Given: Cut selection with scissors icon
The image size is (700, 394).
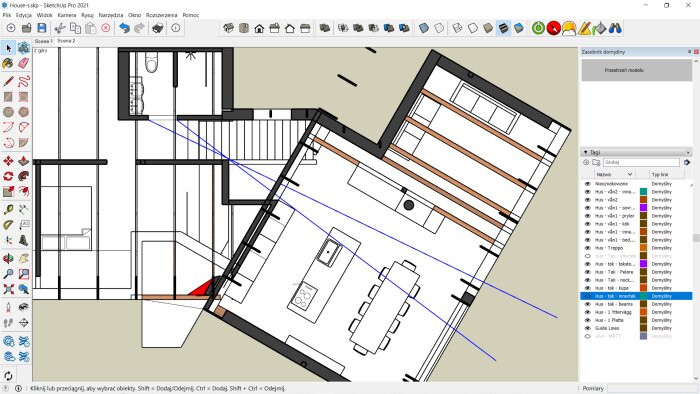Looking at the screenshot, I should pyautogui.click(x=60, y=28).
